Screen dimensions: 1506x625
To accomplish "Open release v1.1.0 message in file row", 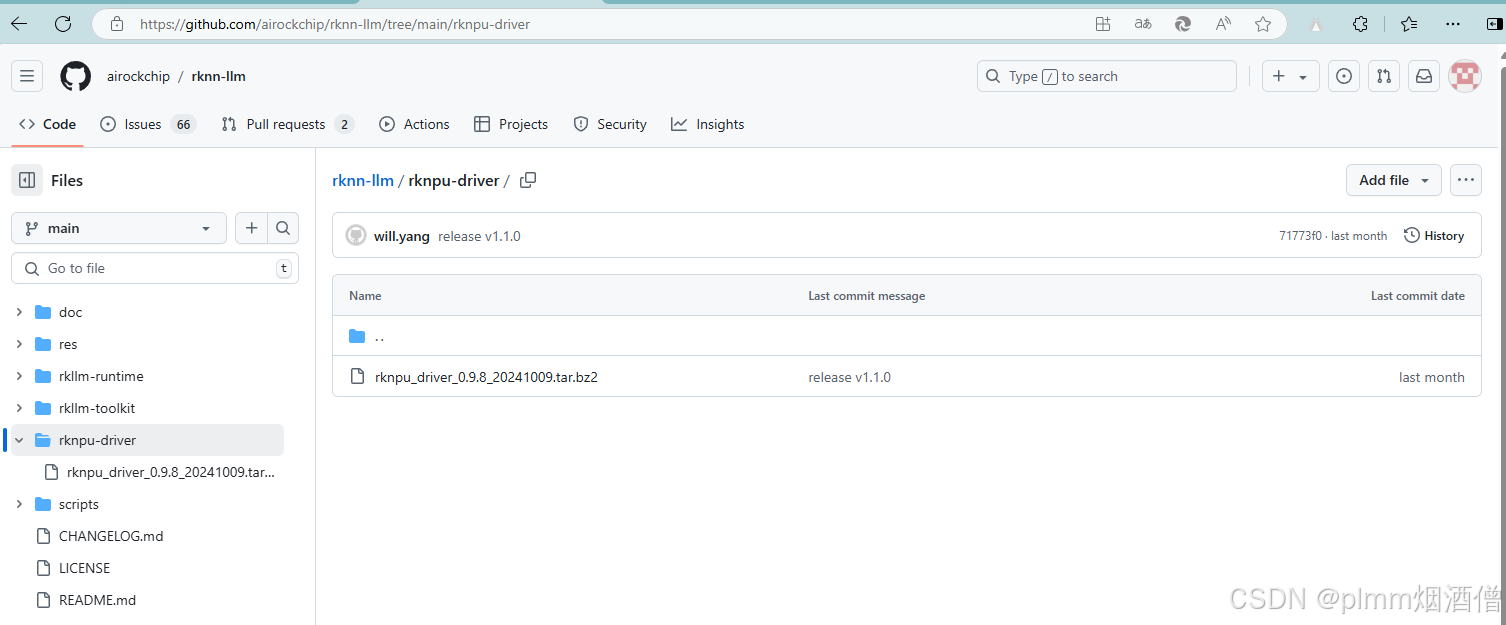I will (x=849, y=377).
